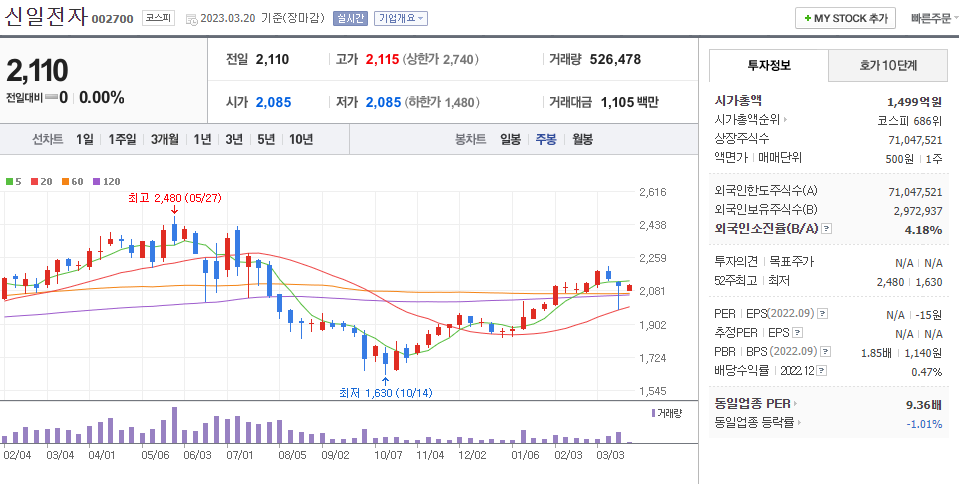Switch candle chart to 주봉
The height and width of the screenshot is (484, 961).
pyautogui.click(x=546, y=139)
